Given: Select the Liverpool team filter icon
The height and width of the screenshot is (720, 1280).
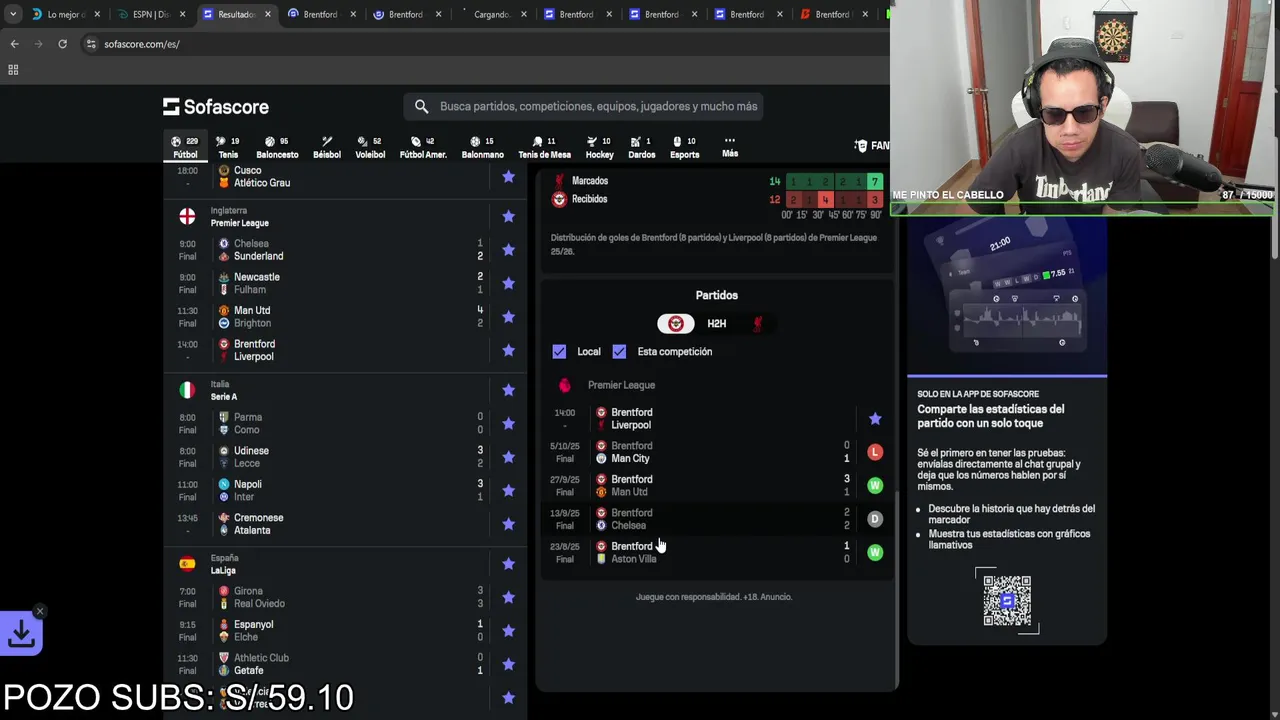Looking at the screenshot, I should (757, 323).
